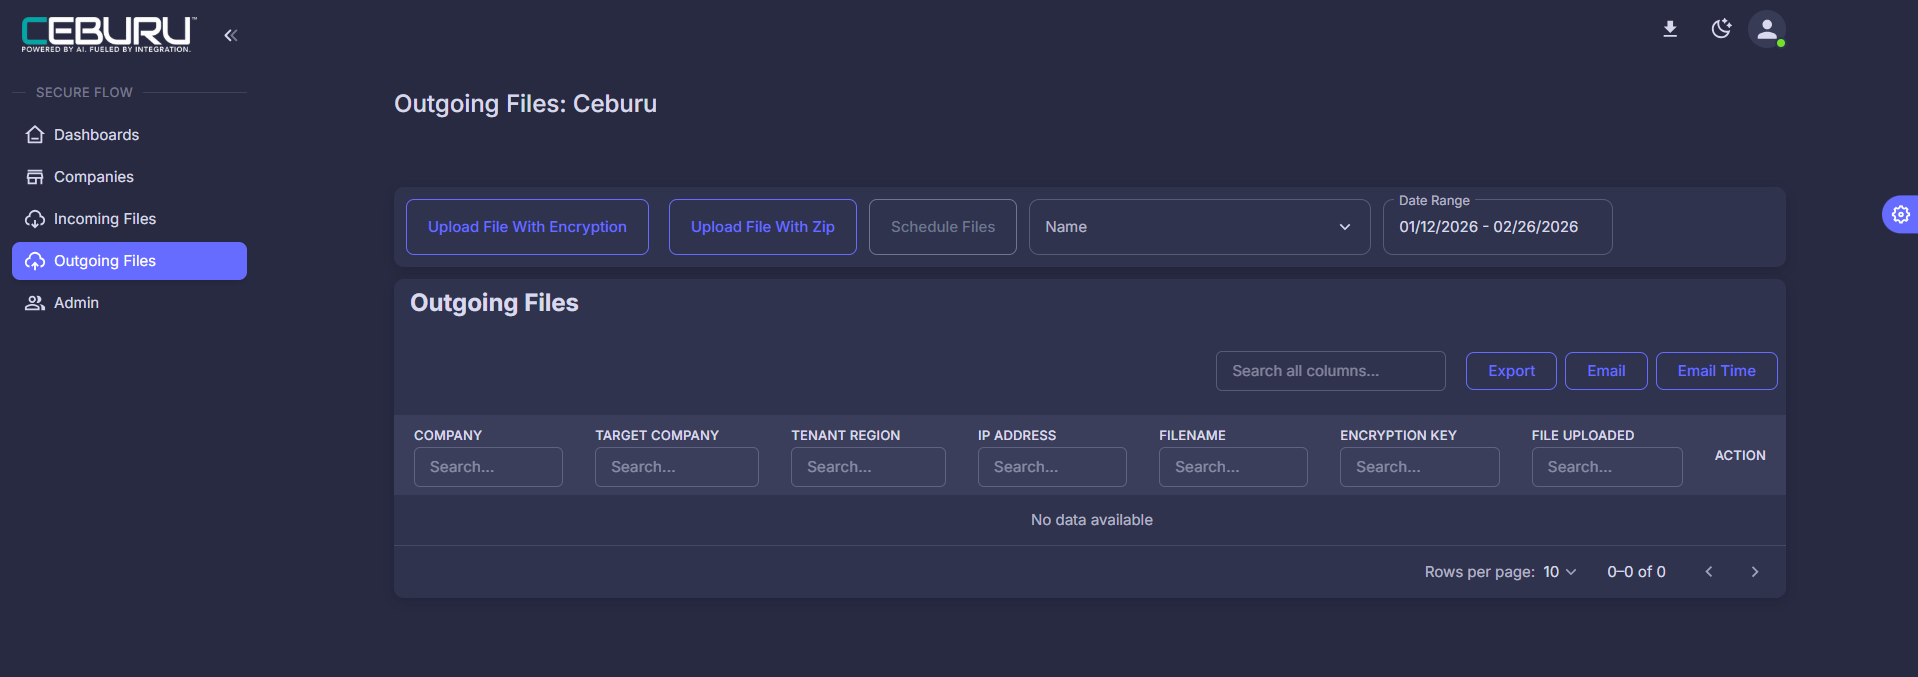Sort by FILENAME column header
Image resolution: width=1918 pixels, height=677 pixels.
pos(1192,435)
